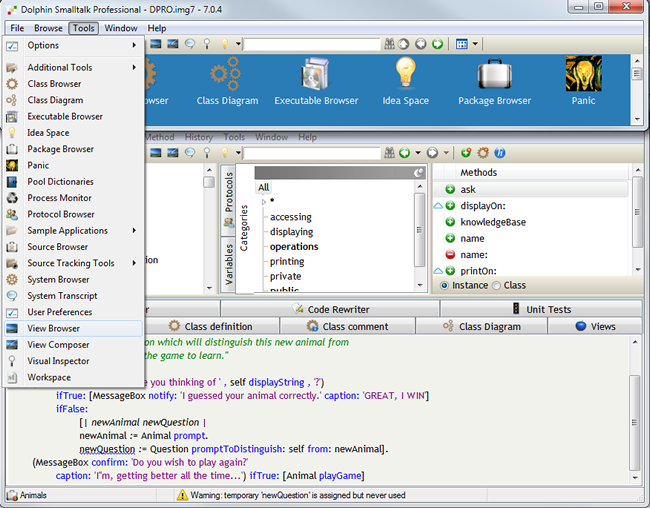Image resolution: width=650 pixels, height=508 pixels.
Task: Choose Workspace from Tools menu
Action: click(74, 377)
